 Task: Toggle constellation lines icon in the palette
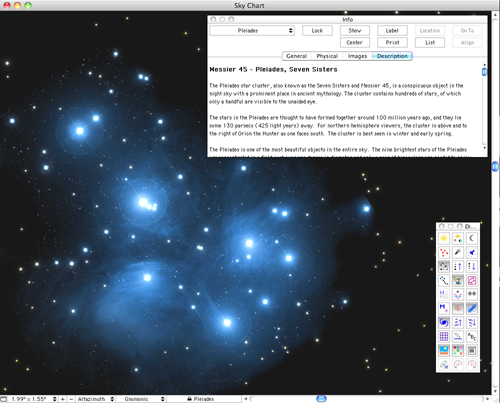444,280
